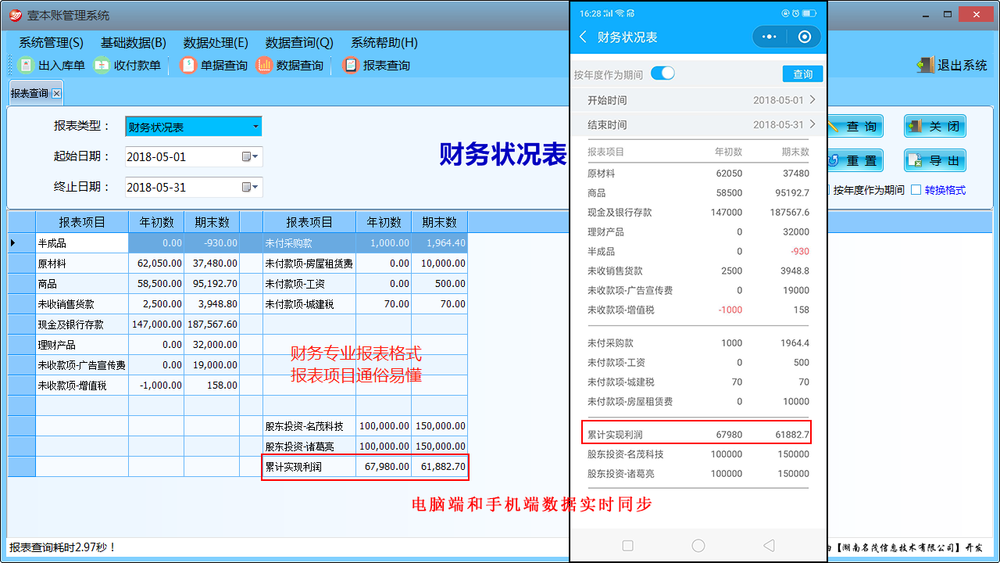Toggle 按年度作为期间 switch on phone
The height and width of the screenshot is (563, 1000).
point(663,73)
